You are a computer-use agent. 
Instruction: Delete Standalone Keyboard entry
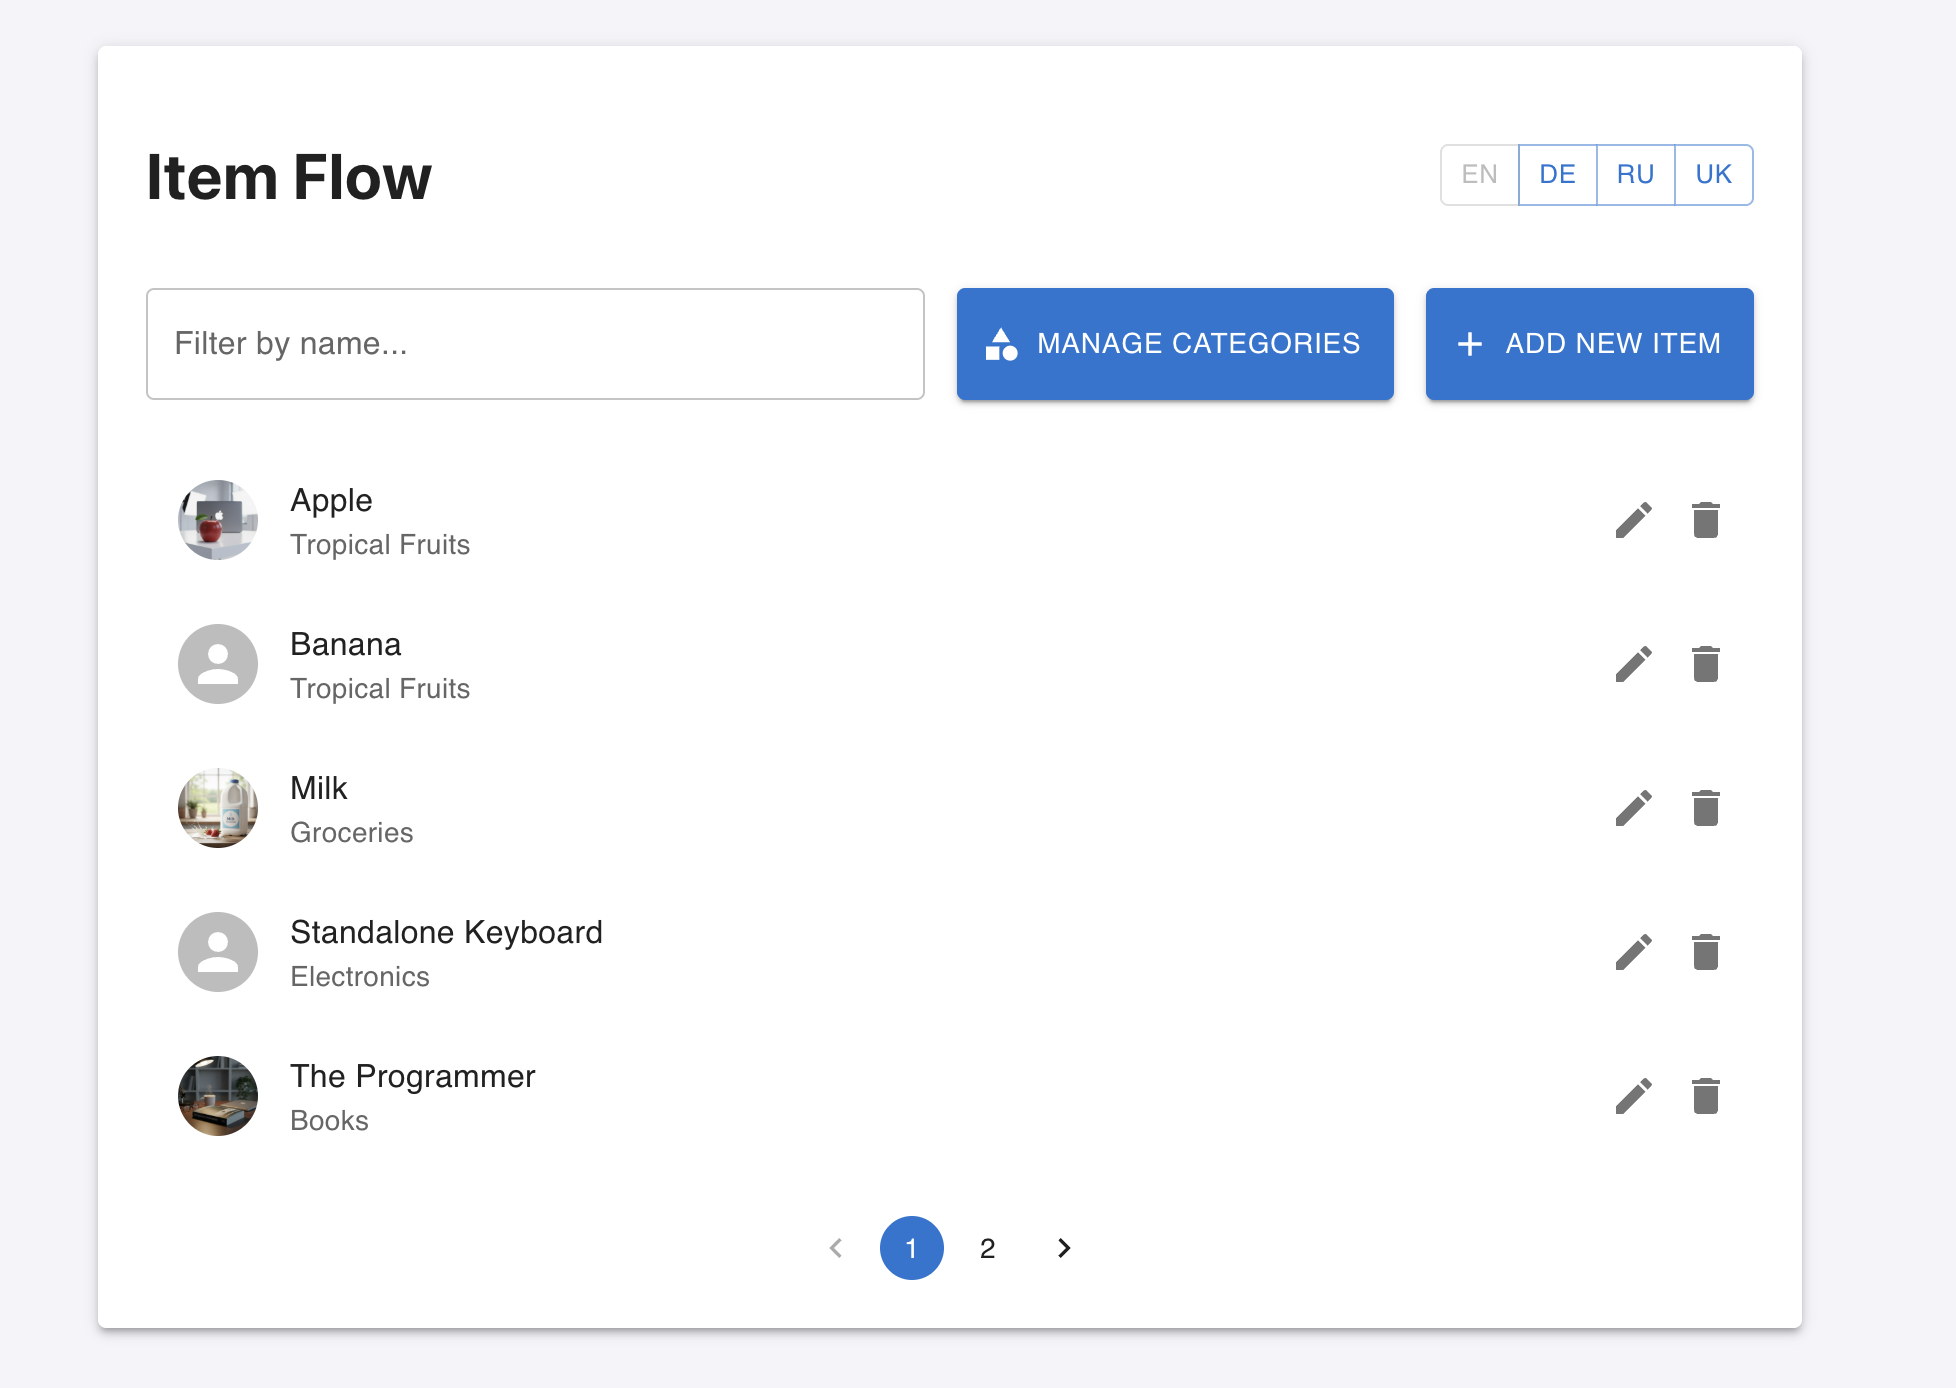point(1705,952)
